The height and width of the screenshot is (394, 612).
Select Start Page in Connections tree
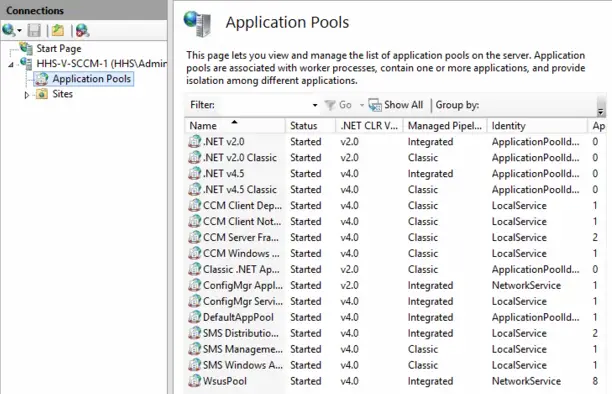tap(59, 48)
